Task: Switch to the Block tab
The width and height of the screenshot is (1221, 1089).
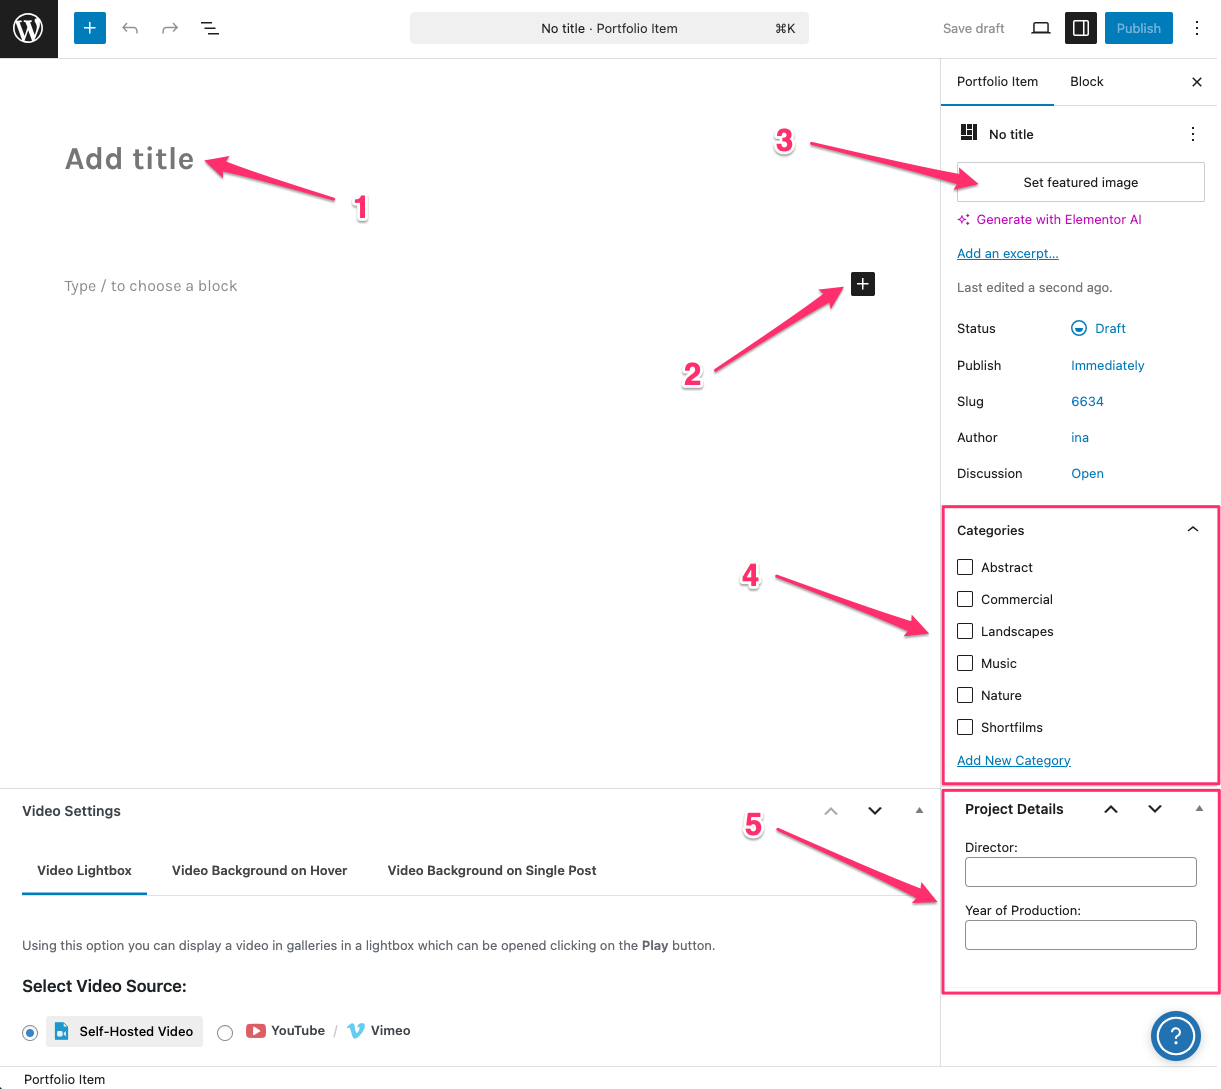Action: click(1086, 82)
